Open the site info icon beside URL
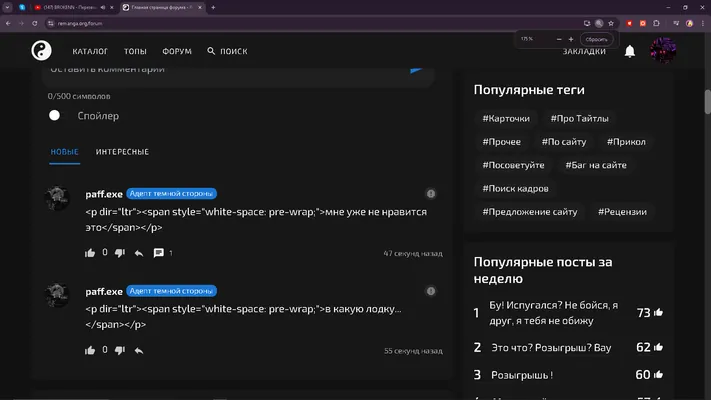Viewport: 711px width, 400px height. (50, 23)
